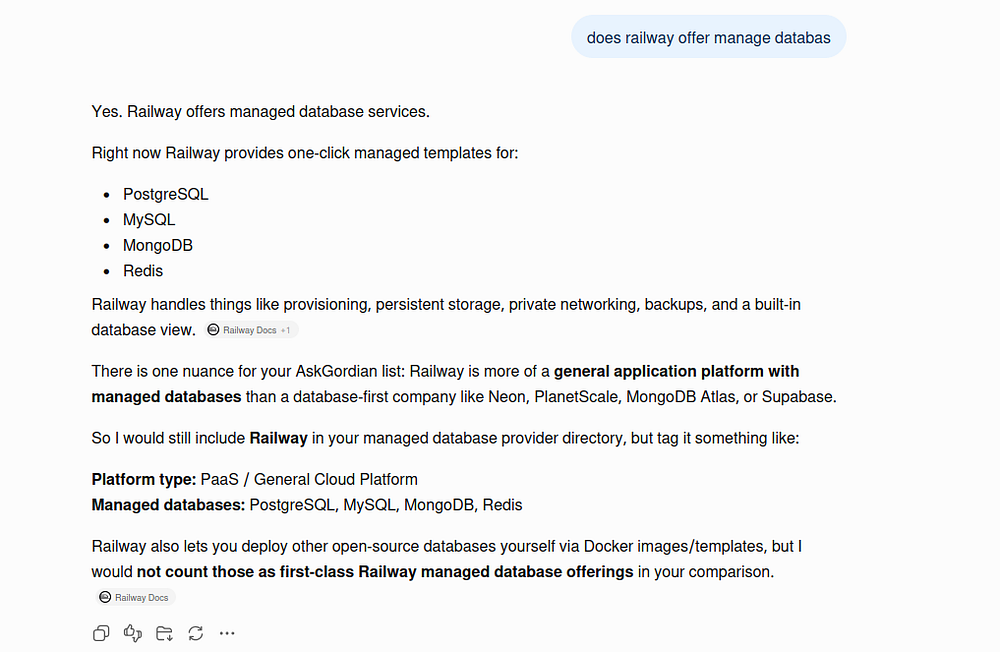
Task: Open the thumbs up/down feedback icon
Action: pos(133,633)
